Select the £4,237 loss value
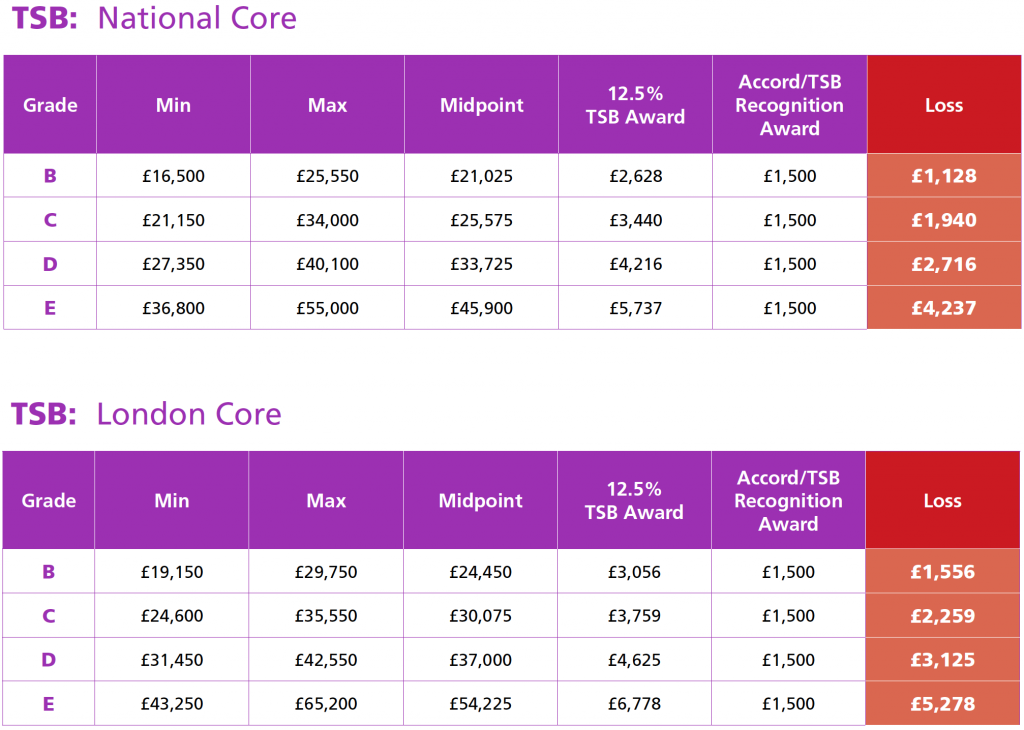 943,308
